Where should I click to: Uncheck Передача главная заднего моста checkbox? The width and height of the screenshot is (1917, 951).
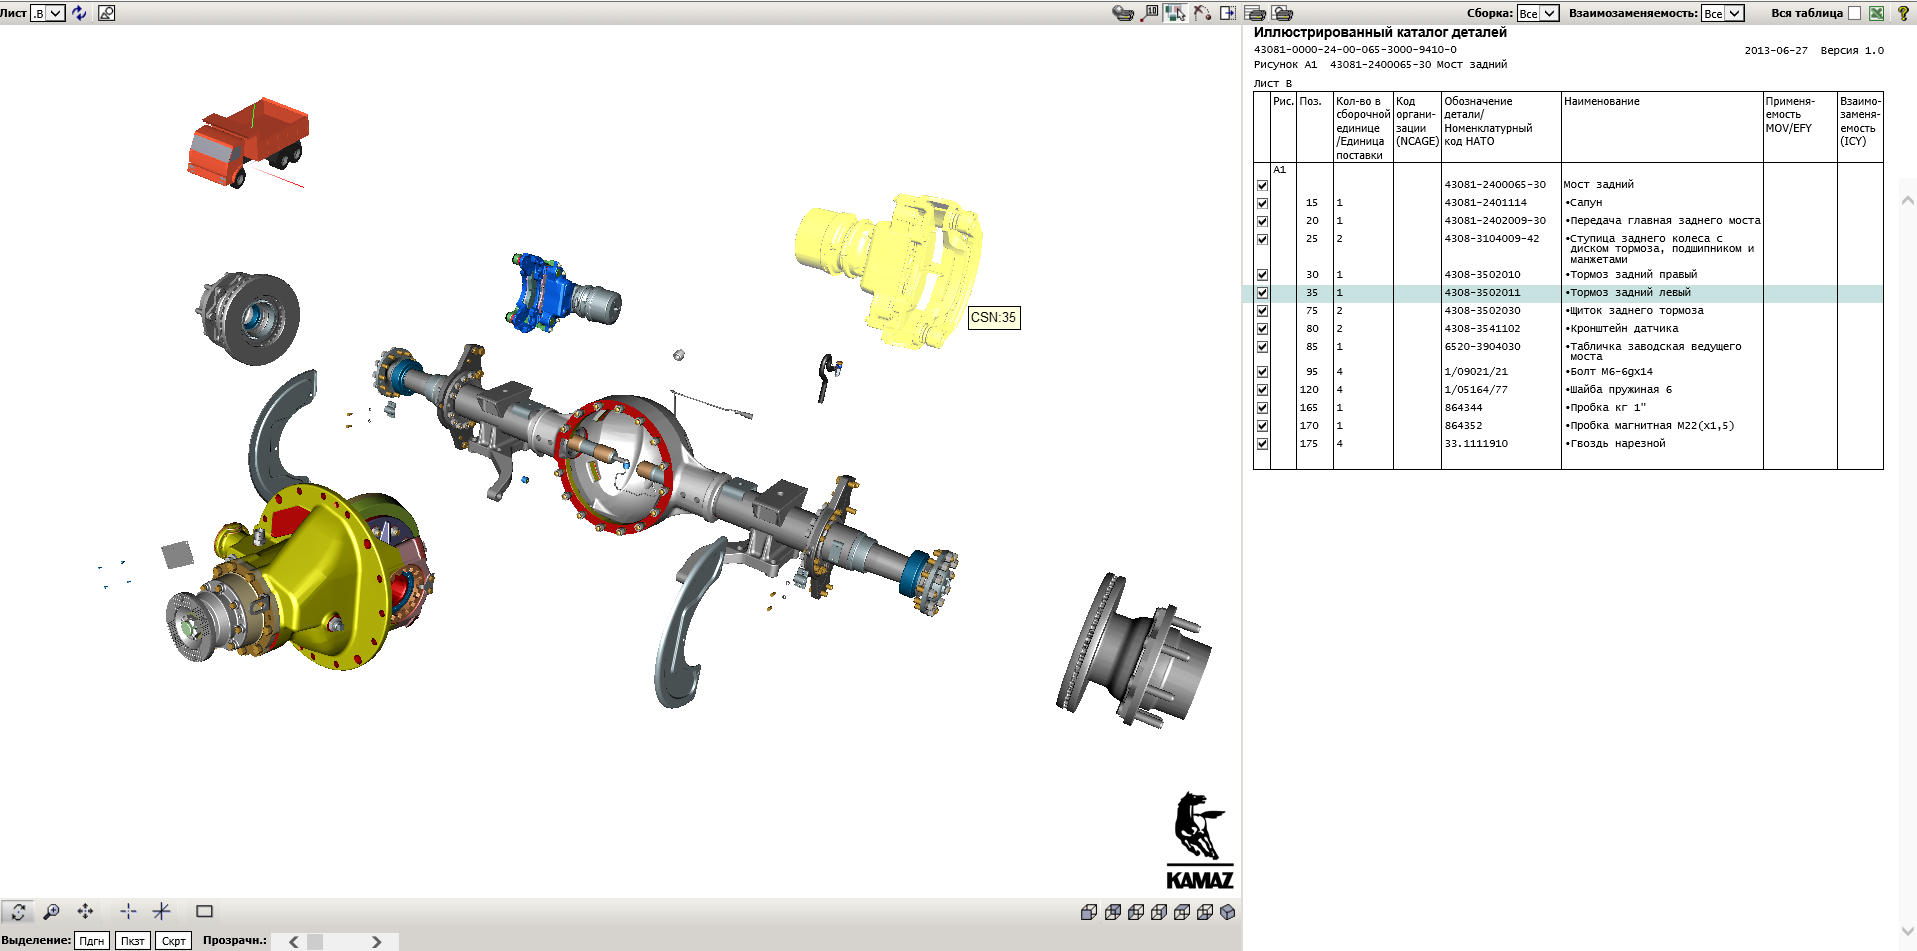[1262, 221]
